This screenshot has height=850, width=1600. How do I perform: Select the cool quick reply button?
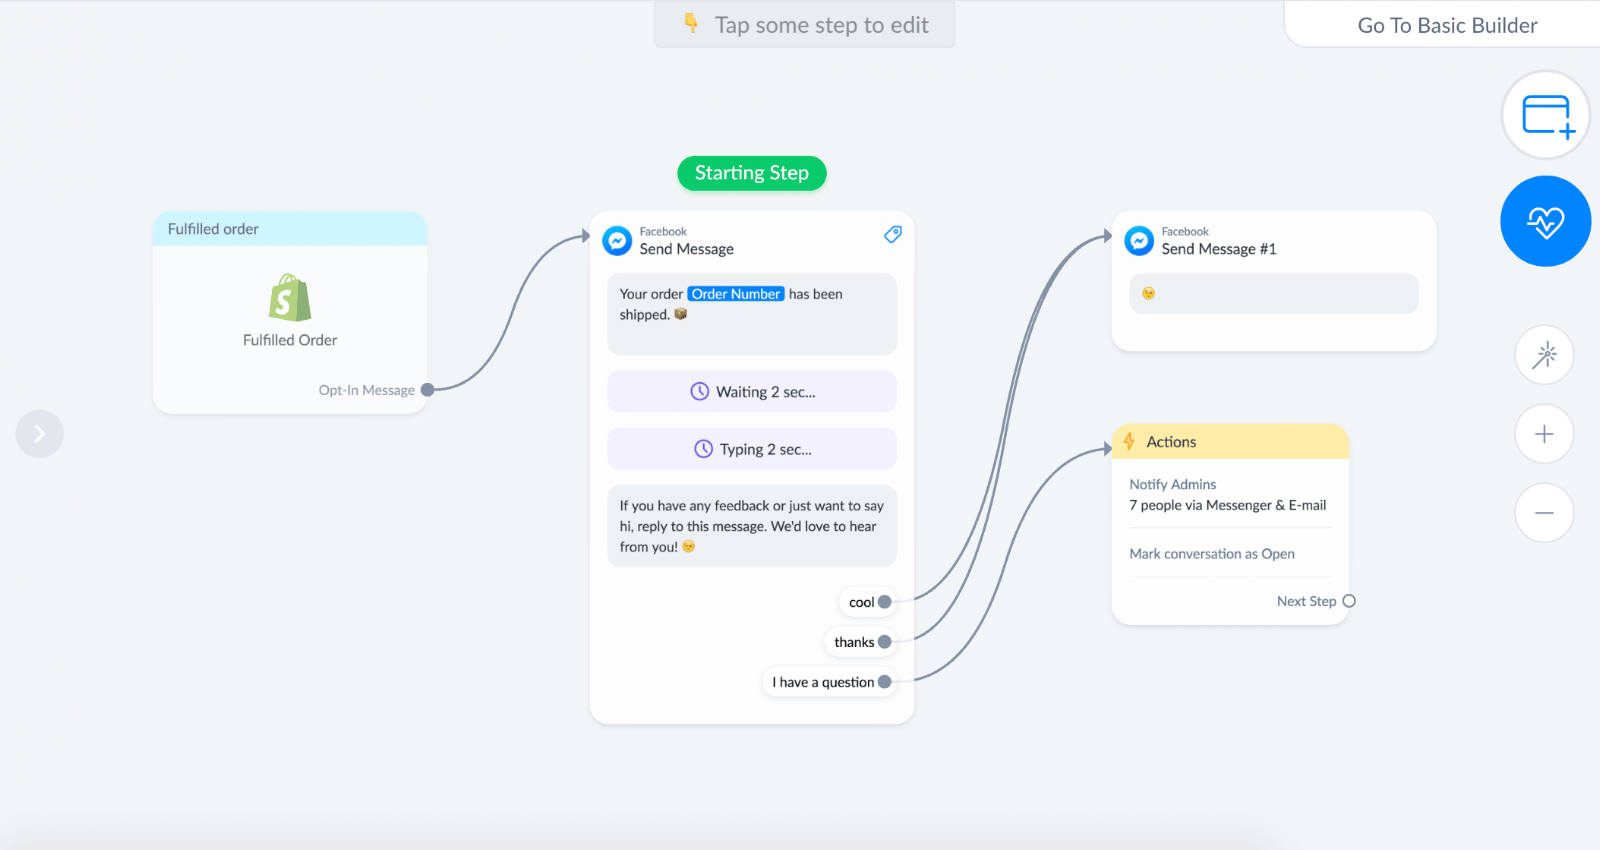pos(866,602)
